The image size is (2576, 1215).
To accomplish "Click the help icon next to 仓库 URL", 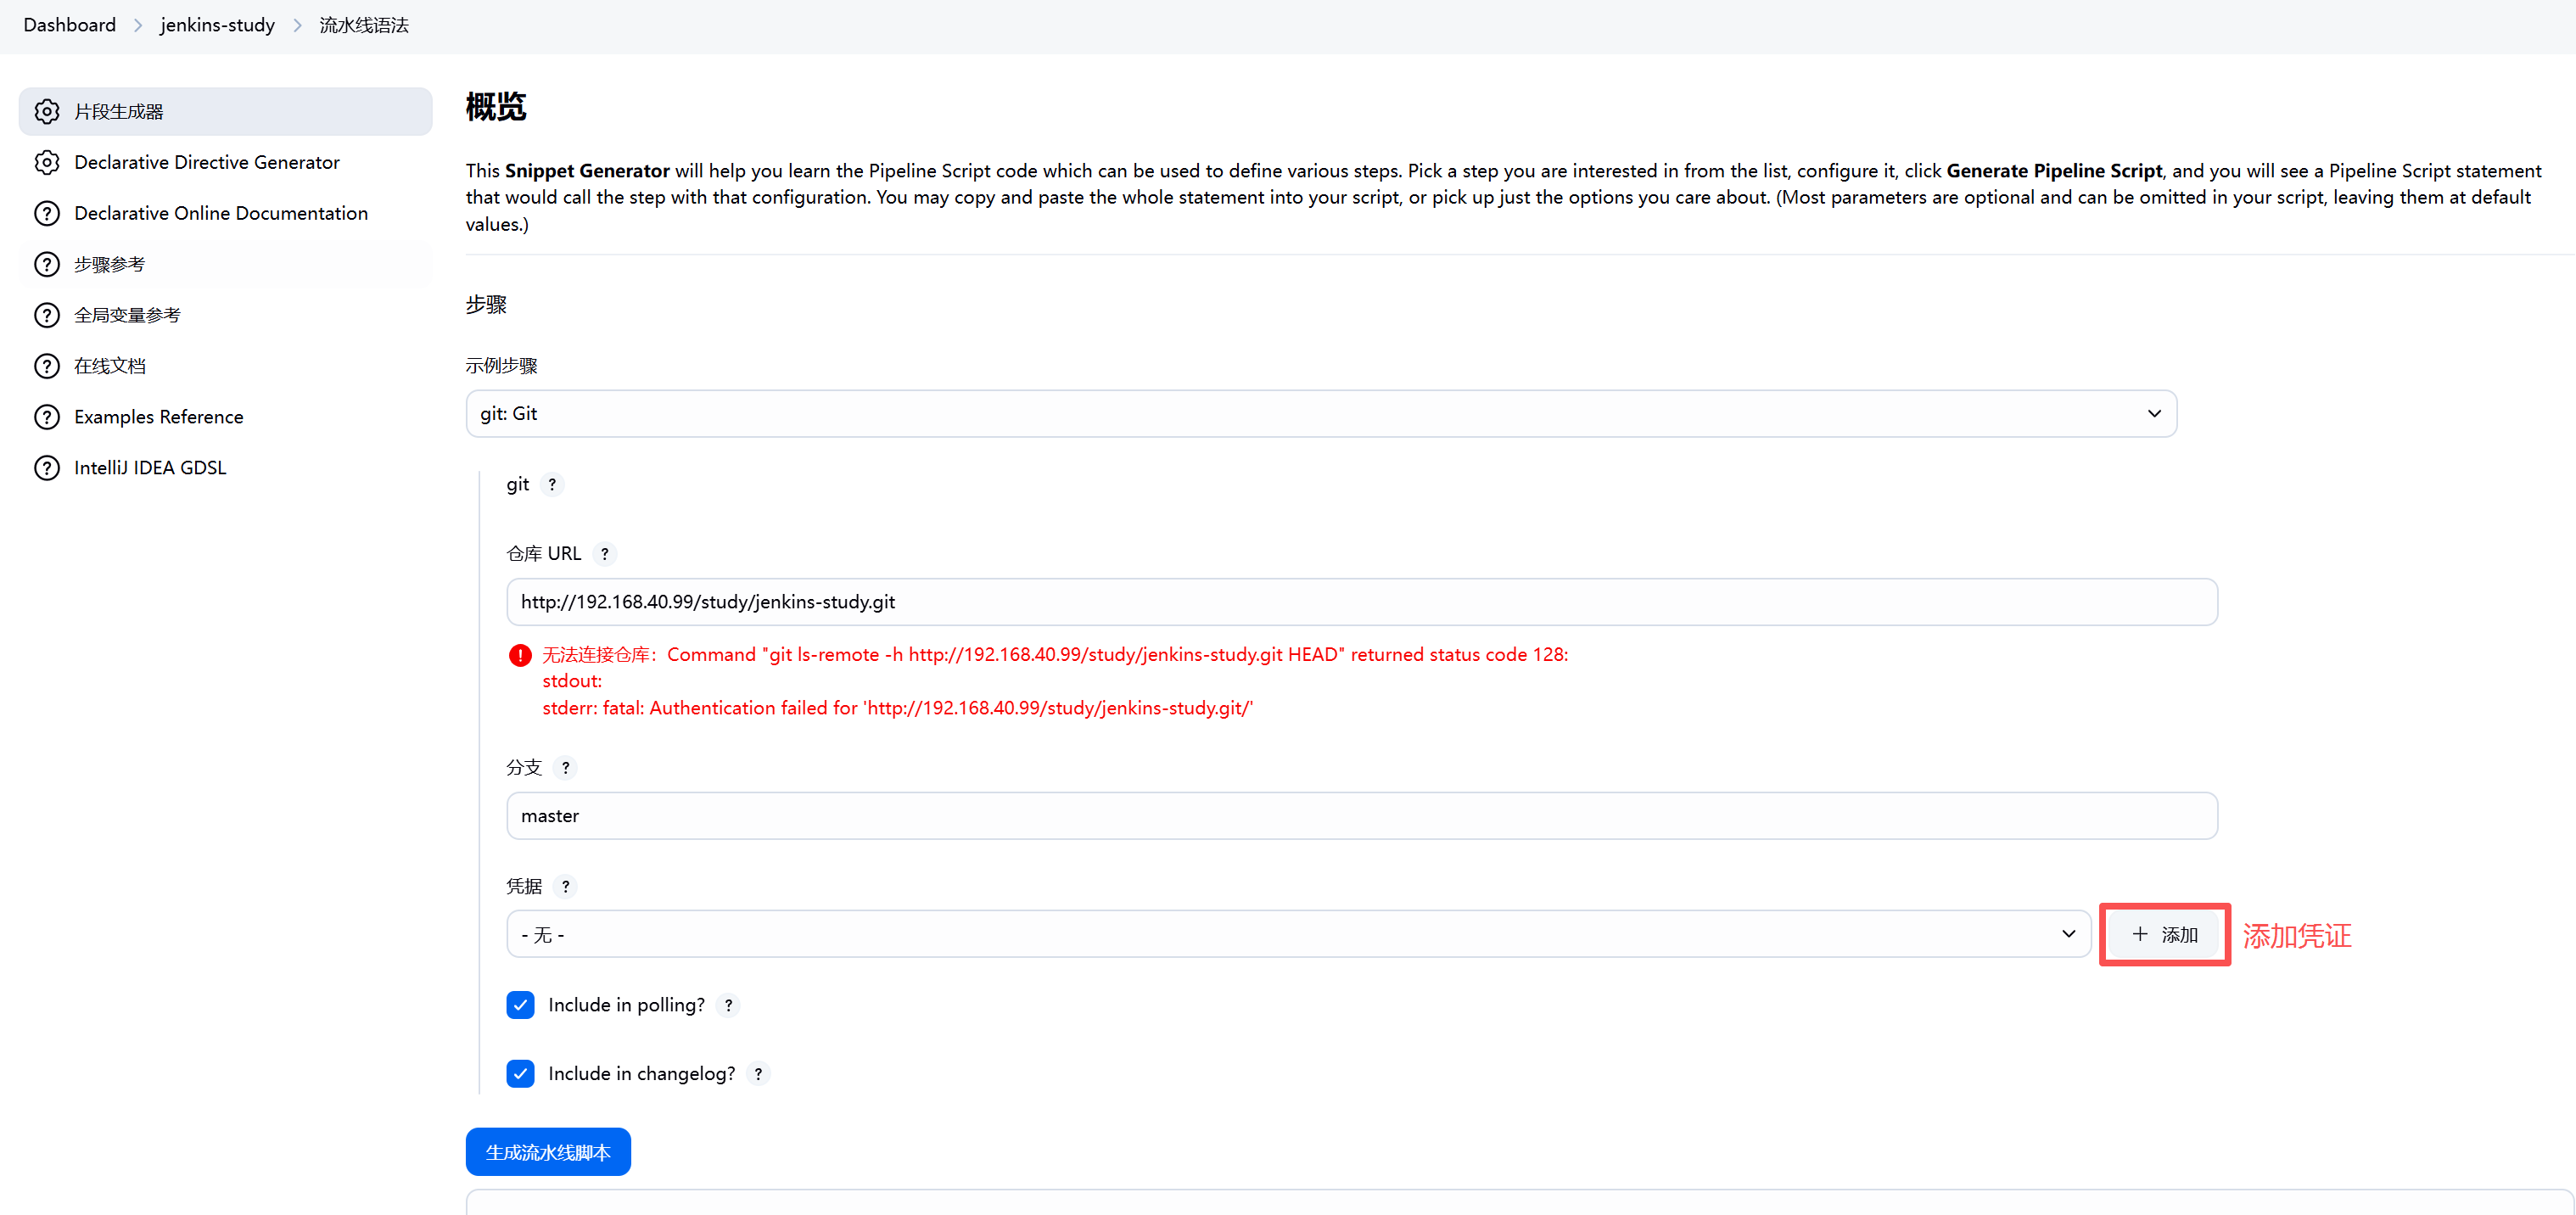I will click(x=604, y=553).
